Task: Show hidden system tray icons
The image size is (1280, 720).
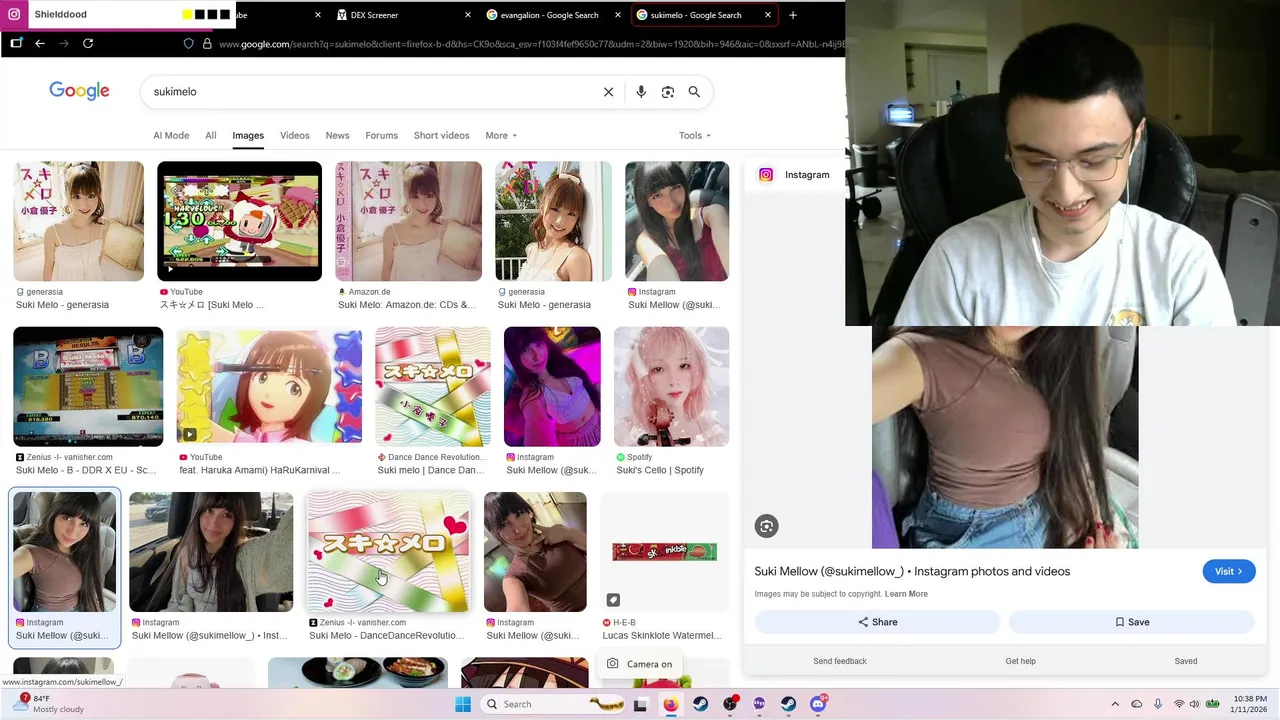Action: coord(1115,704)
